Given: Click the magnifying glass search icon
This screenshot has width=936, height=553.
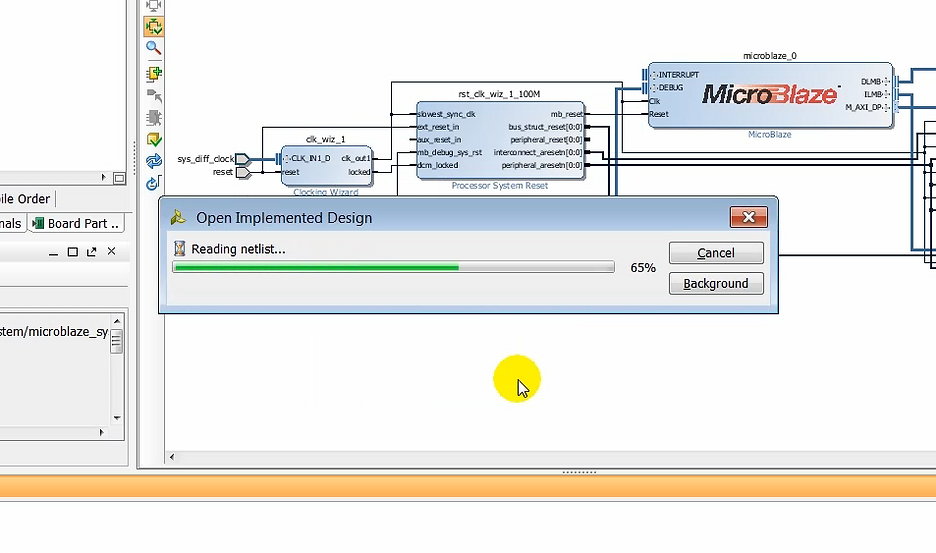Looking at the screenshot, I should tap(154, 48).
